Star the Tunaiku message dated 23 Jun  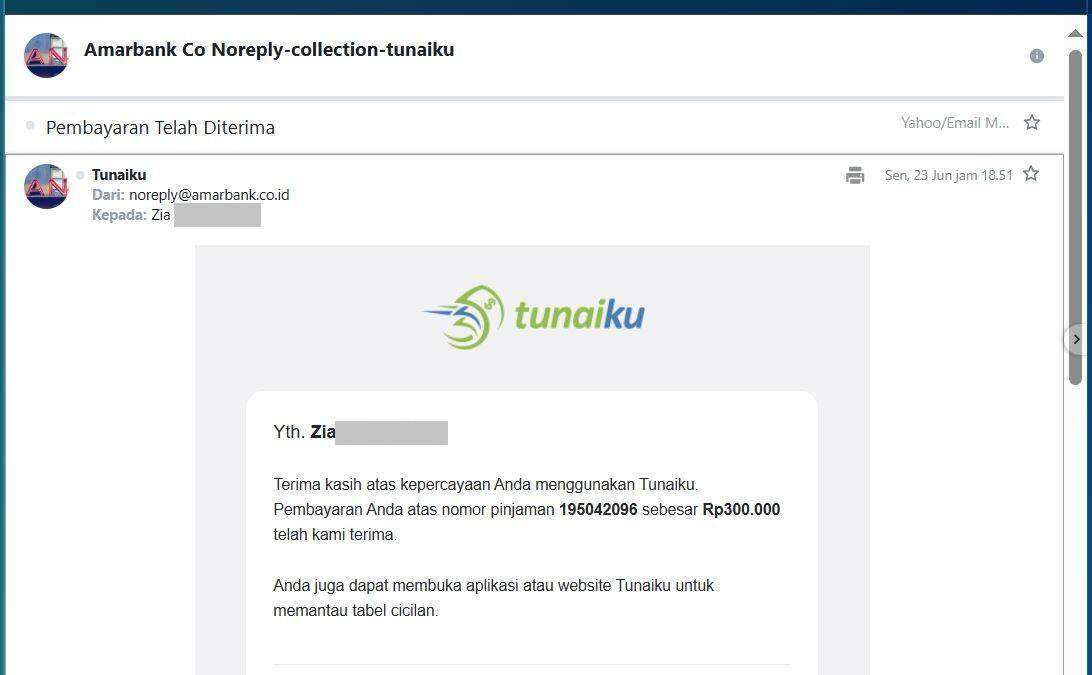tap(1031, 174)
